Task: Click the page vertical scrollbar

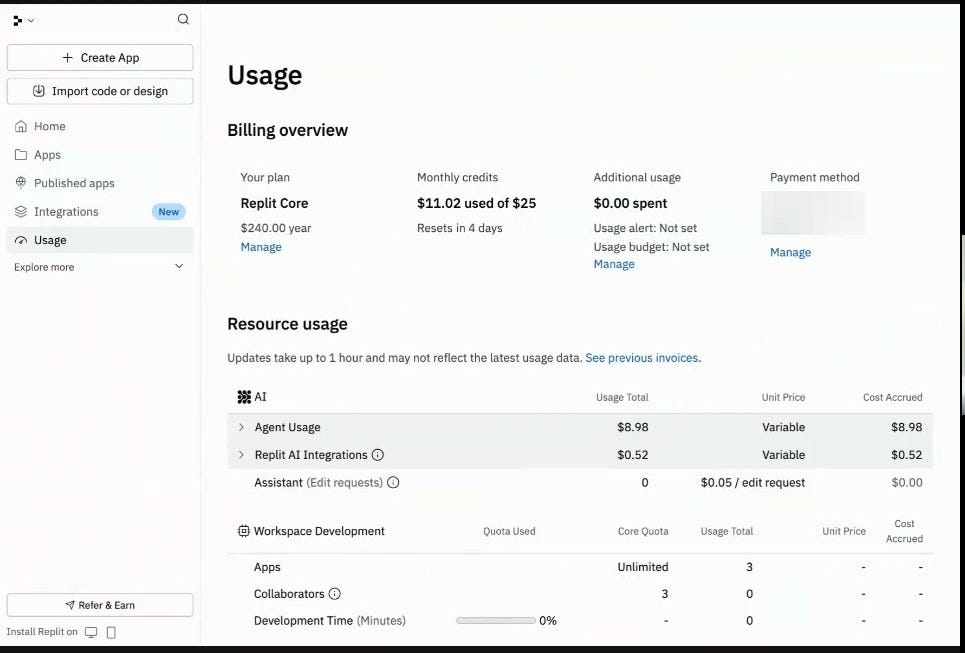Action: [962, 325]
